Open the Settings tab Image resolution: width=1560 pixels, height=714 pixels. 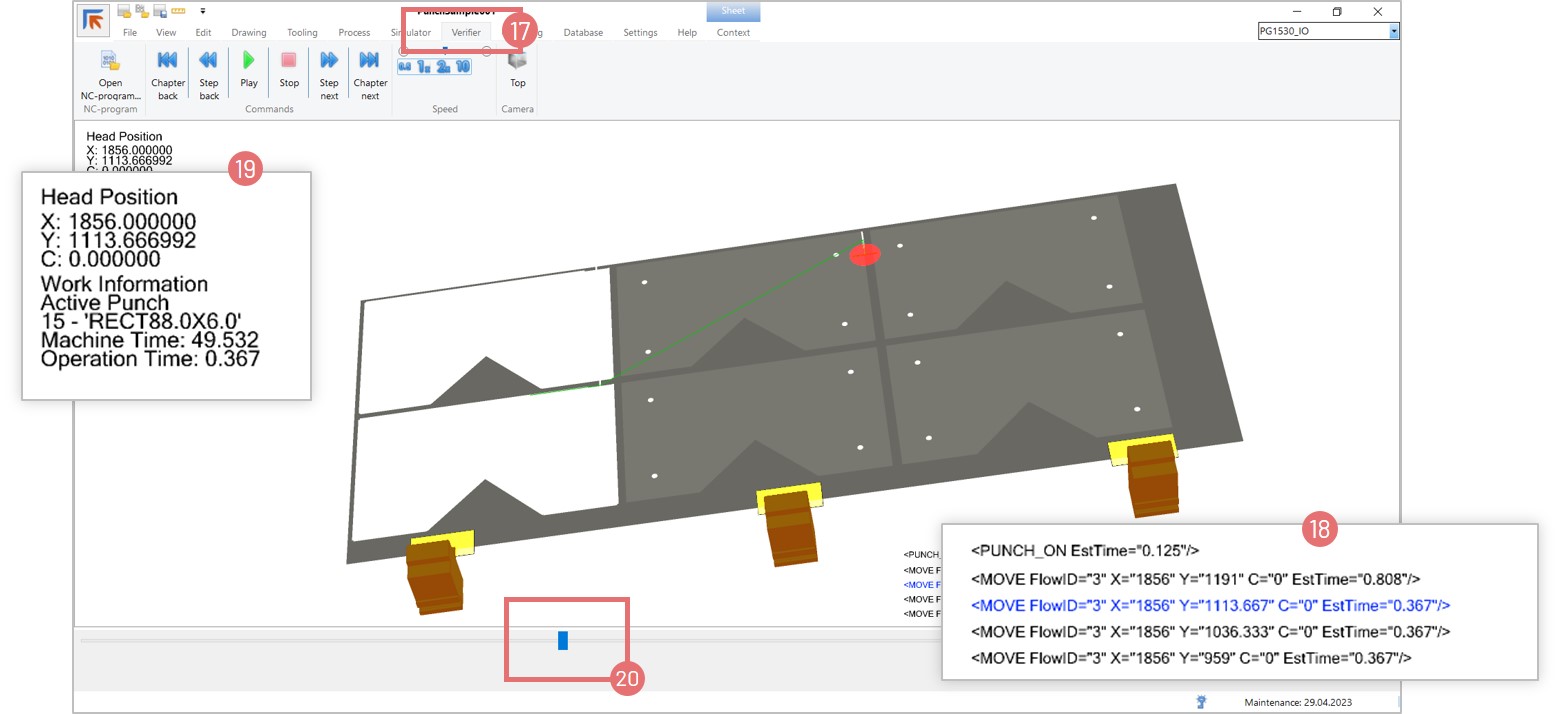640,33
